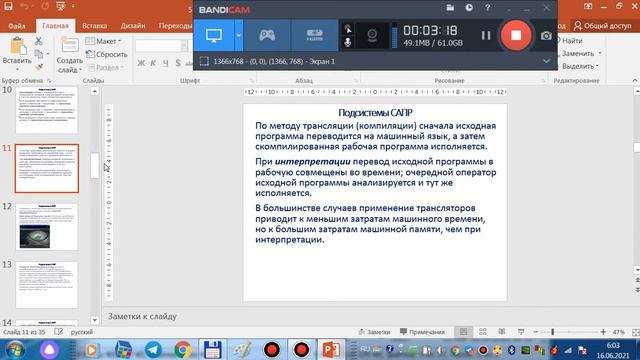Save presentation from quick access toolbar
This screenshot has width=640, height=360.
[x=8, y=6]
